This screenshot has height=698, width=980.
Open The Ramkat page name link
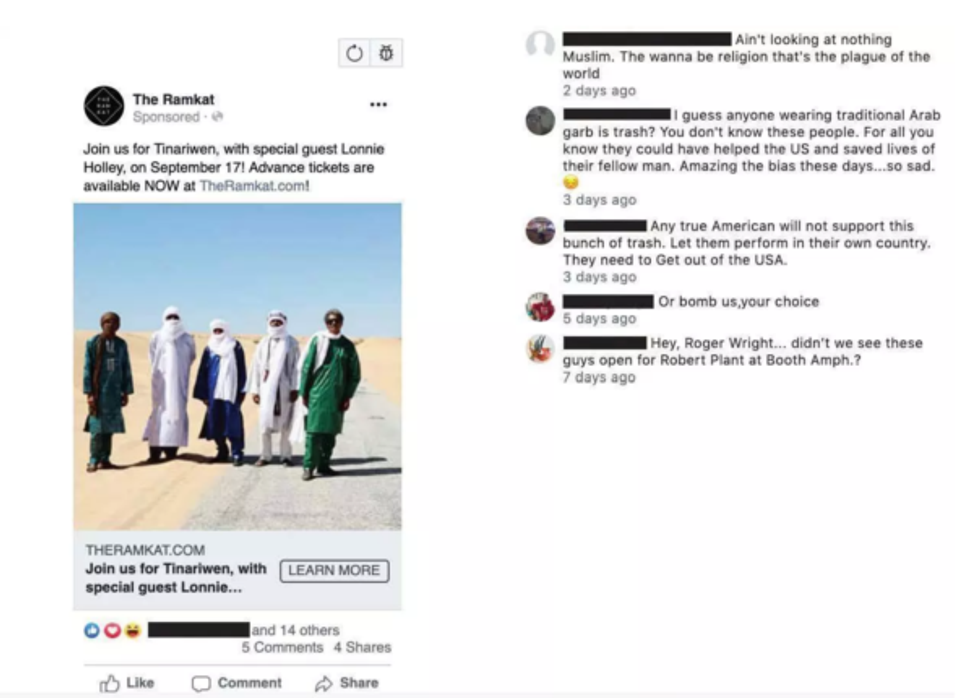pos(173,99)
